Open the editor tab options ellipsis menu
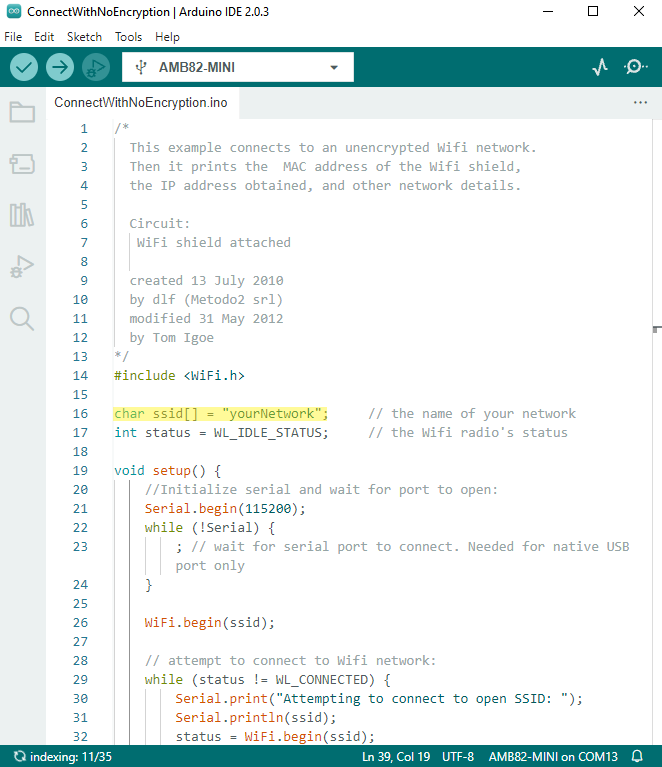 (x=641, y=102)
